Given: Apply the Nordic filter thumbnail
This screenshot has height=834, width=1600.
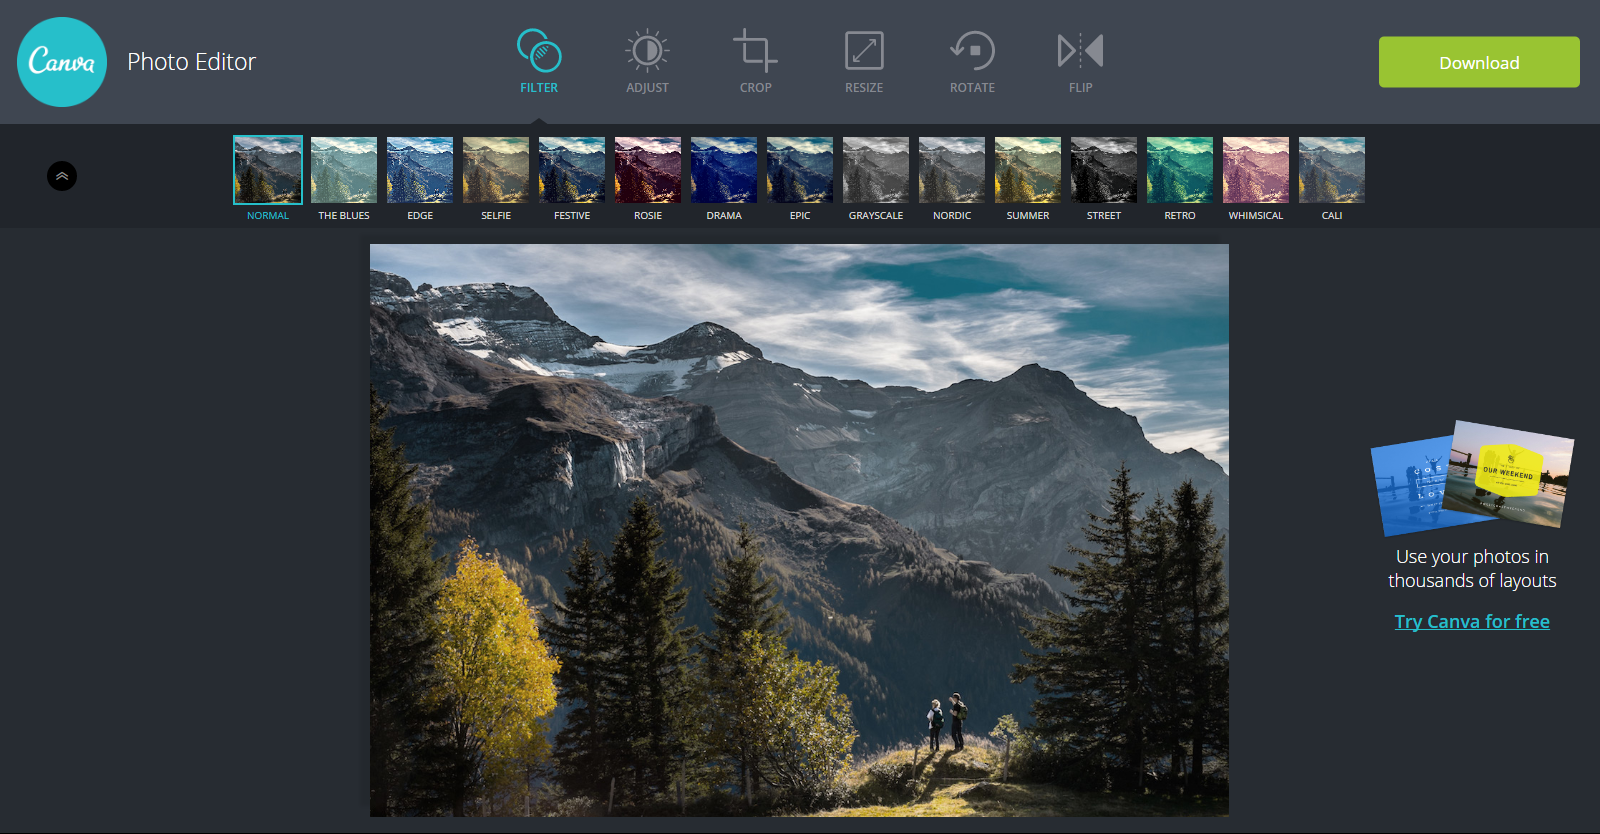Looking at the screenshot, I should coord(952,170).
